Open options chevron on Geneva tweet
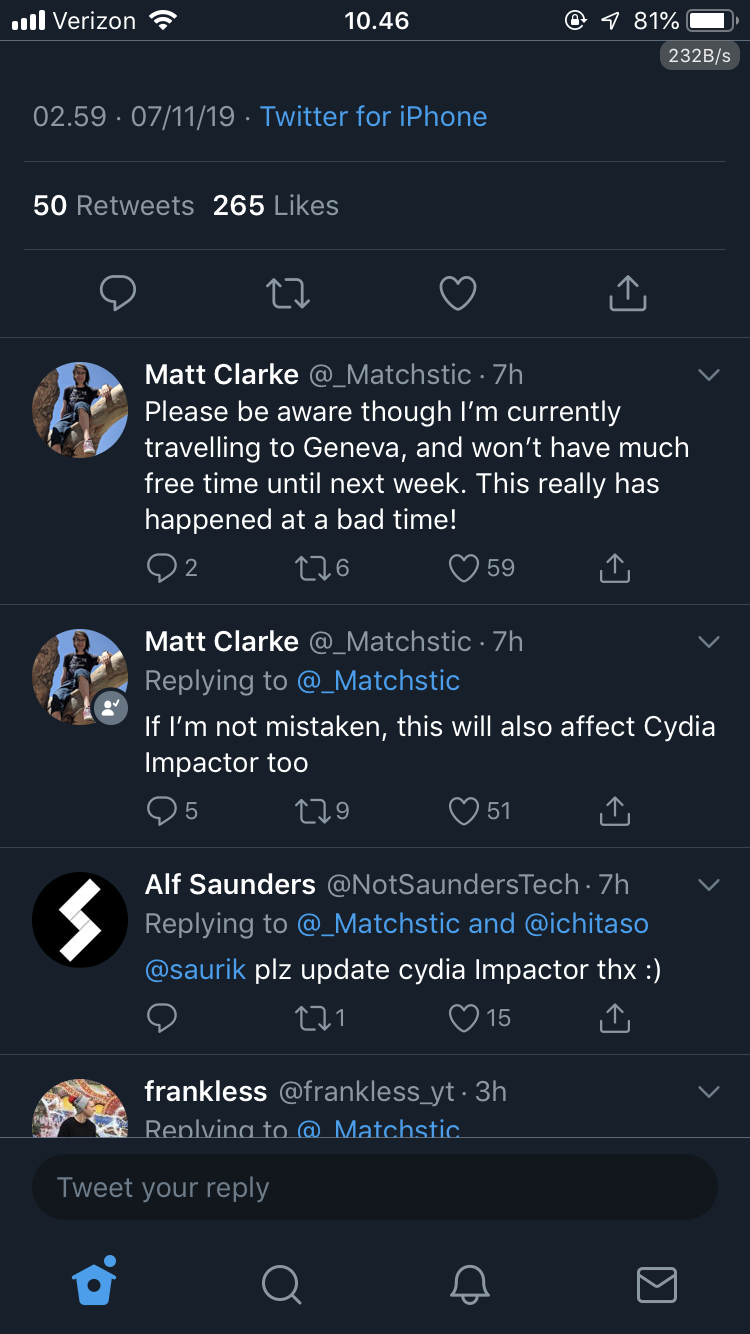 [x=709, y=375]
